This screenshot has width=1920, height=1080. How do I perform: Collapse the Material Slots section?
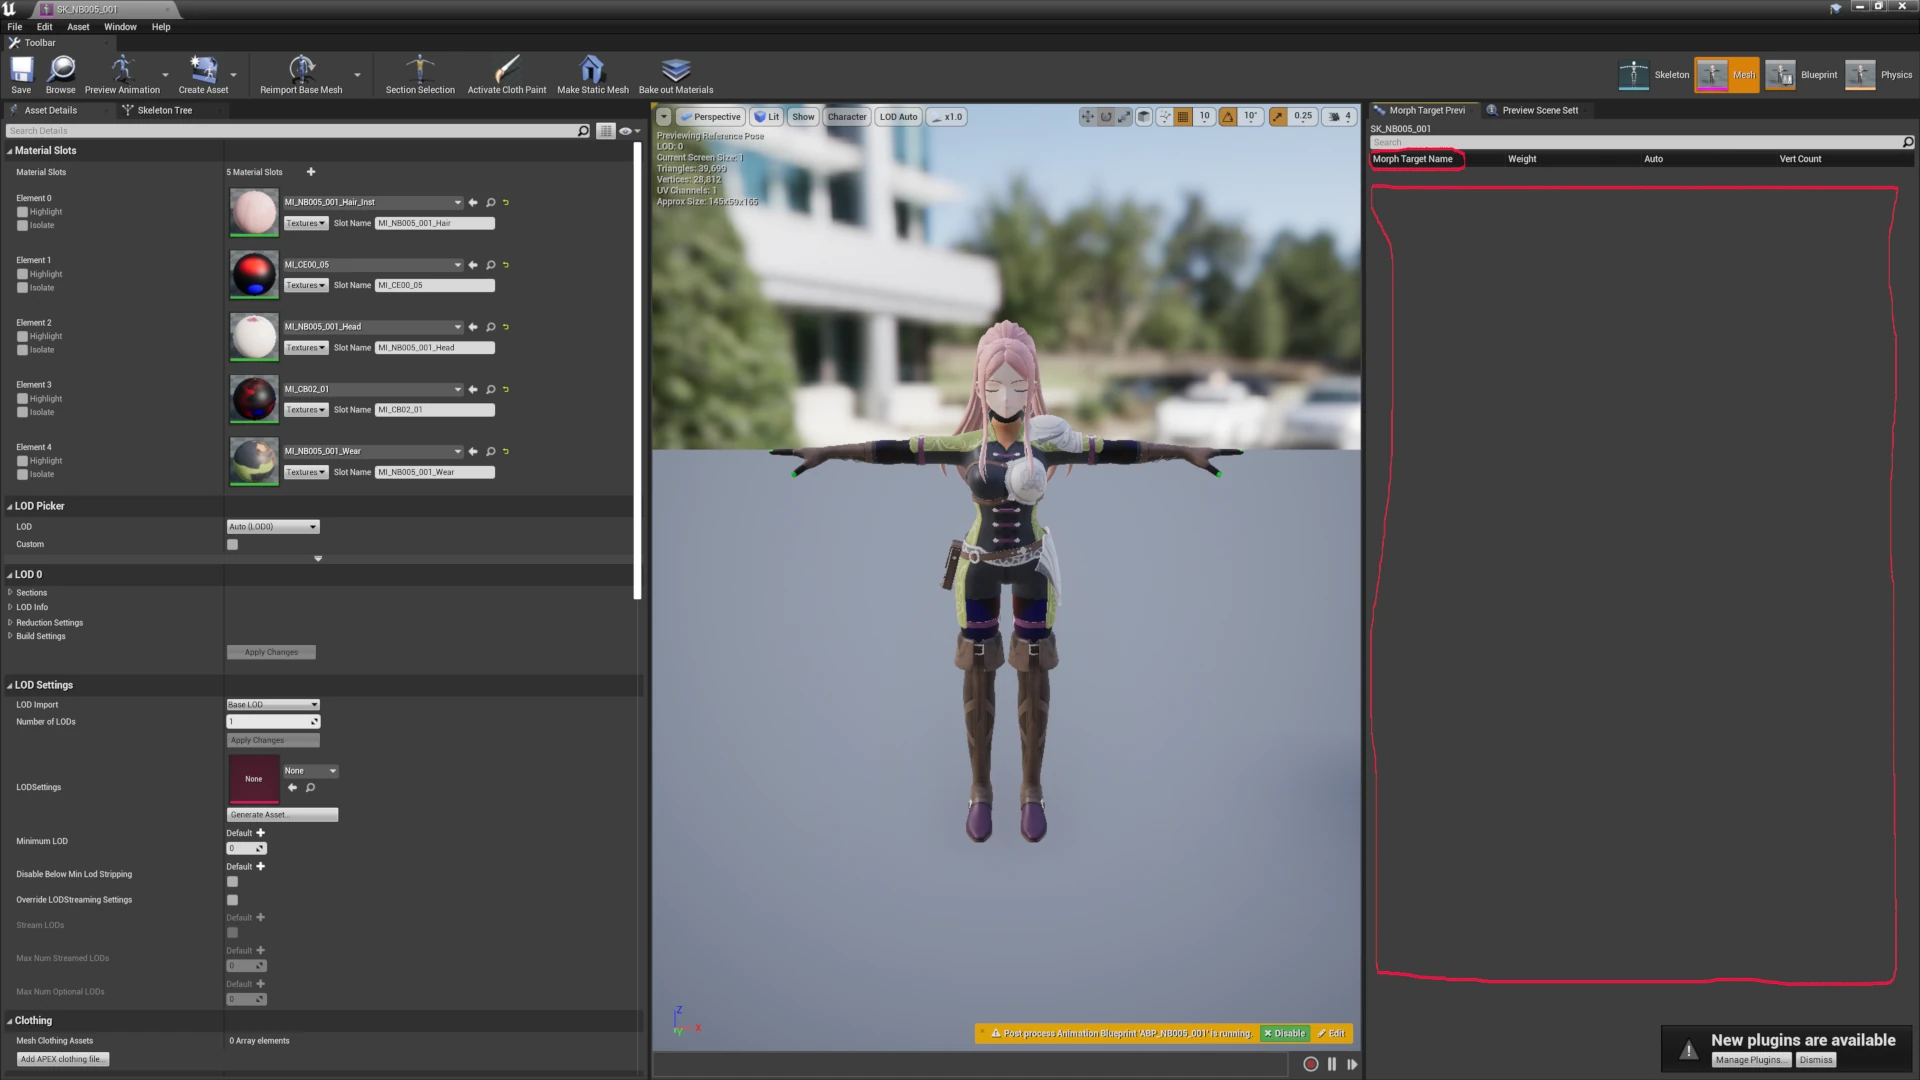[x=10, y=151]
